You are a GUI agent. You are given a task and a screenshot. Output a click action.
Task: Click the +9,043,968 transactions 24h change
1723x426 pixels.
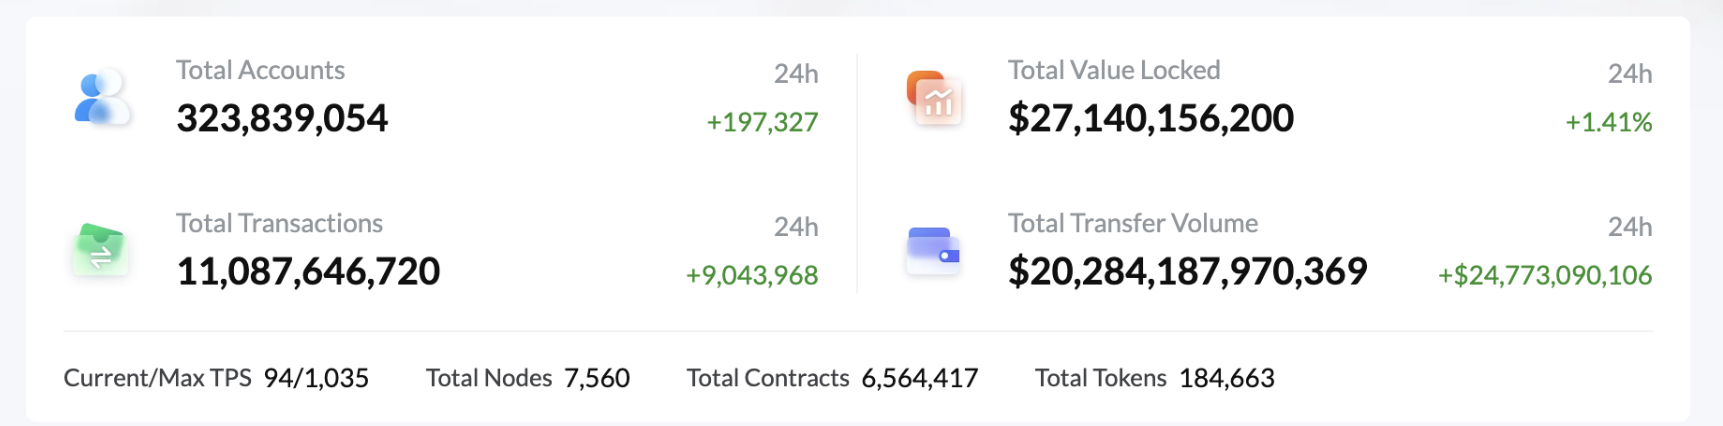coord(752,275)
